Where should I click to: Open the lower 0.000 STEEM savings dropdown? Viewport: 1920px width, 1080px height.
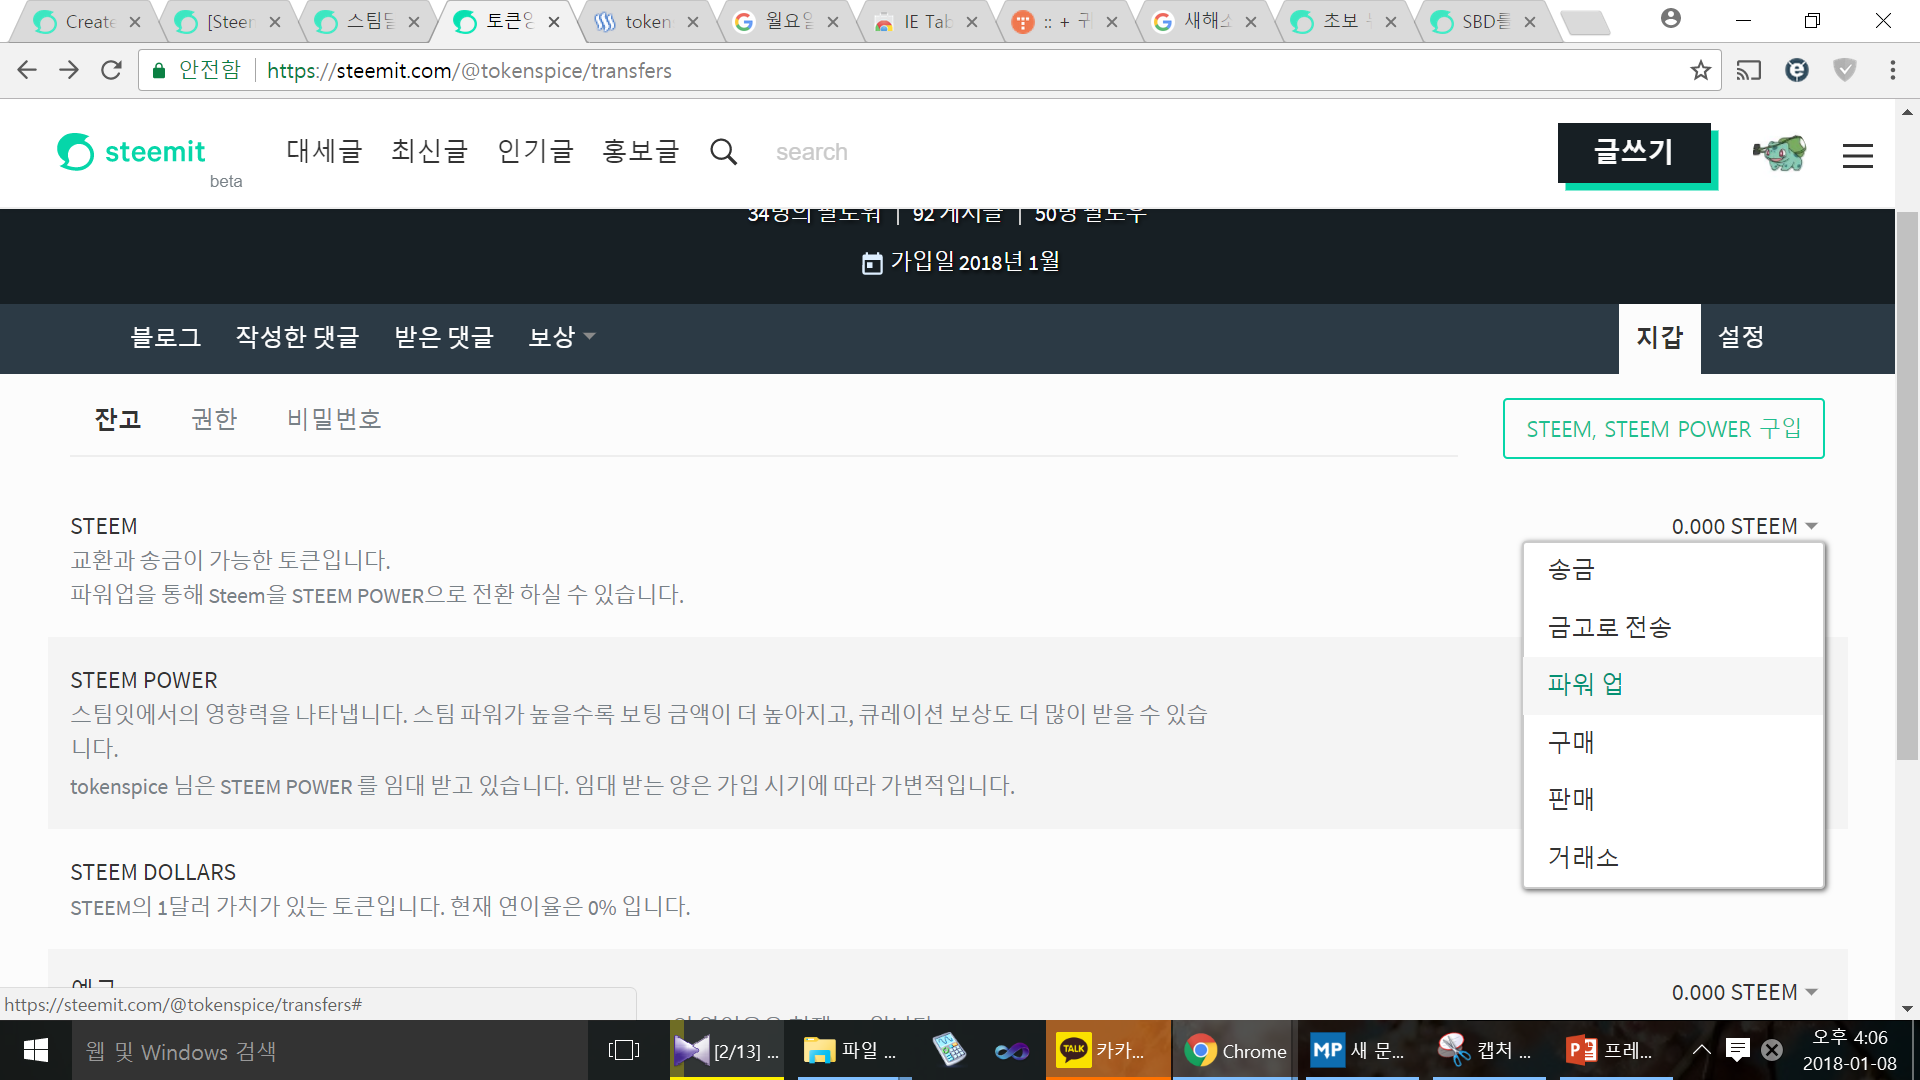click(x=1745, y=992)
